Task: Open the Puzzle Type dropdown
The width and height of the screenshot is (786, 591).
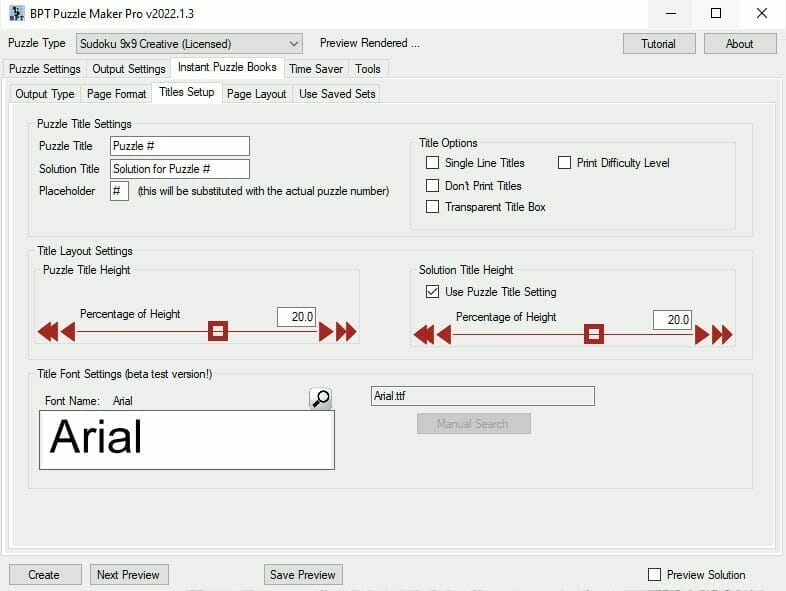Action: pos(189,44)
